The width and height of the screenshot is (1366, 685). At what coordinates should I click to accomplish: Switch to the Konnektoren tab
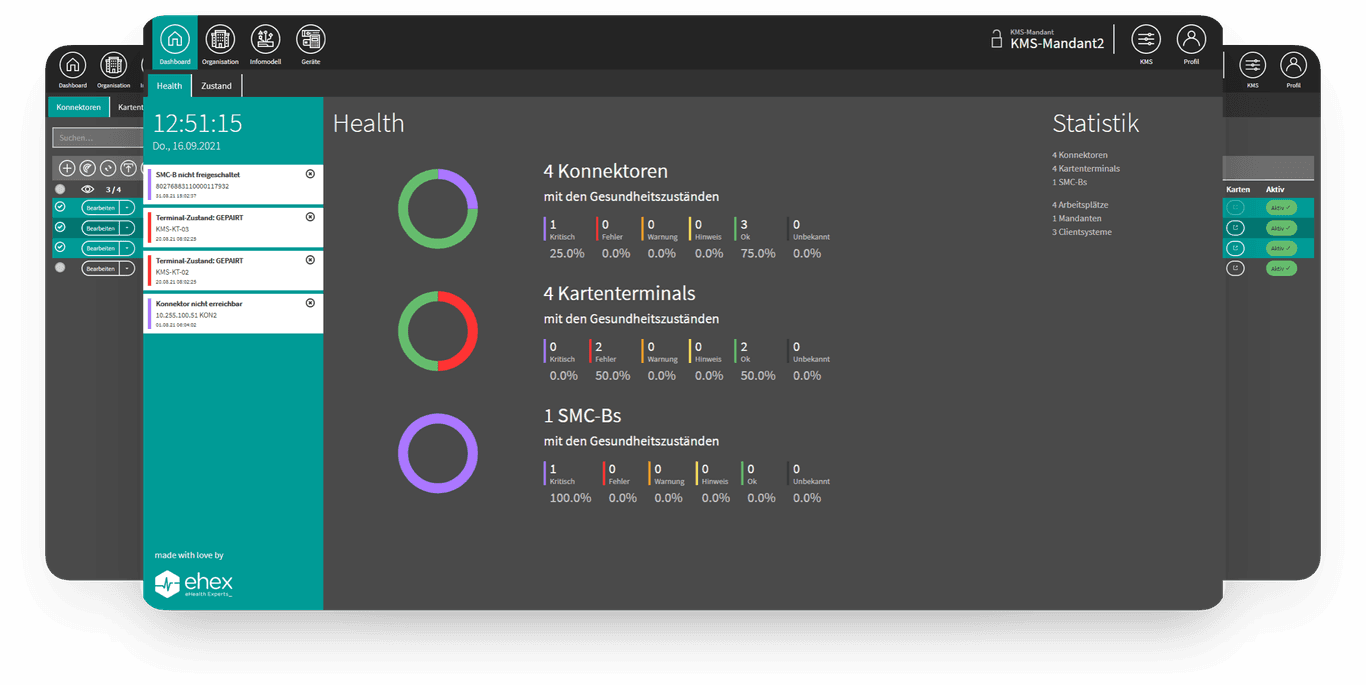pyautogui.click(x=78, y=106)
